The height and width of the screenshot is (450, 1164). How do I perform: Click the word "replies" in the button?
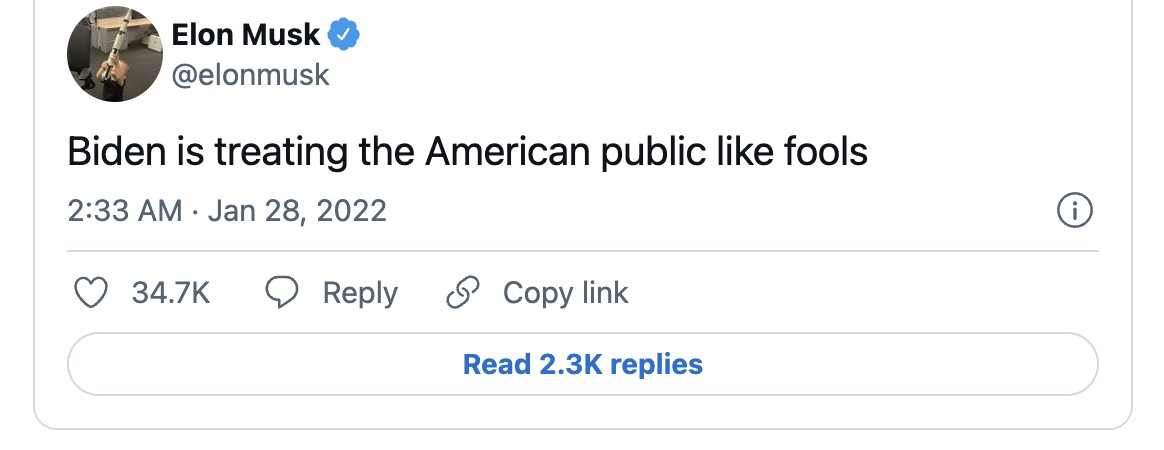point(656,364)
